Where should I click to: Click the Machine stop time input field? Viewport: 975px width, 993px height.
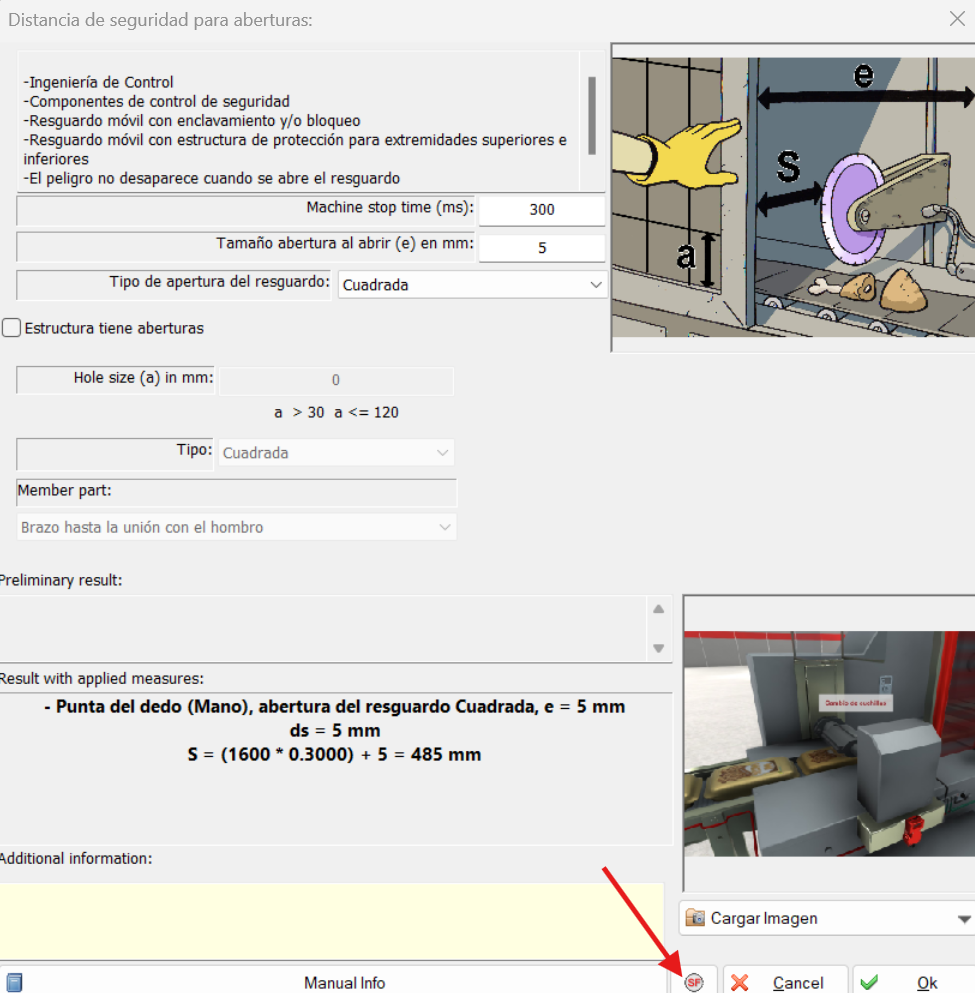click(542, 210)
